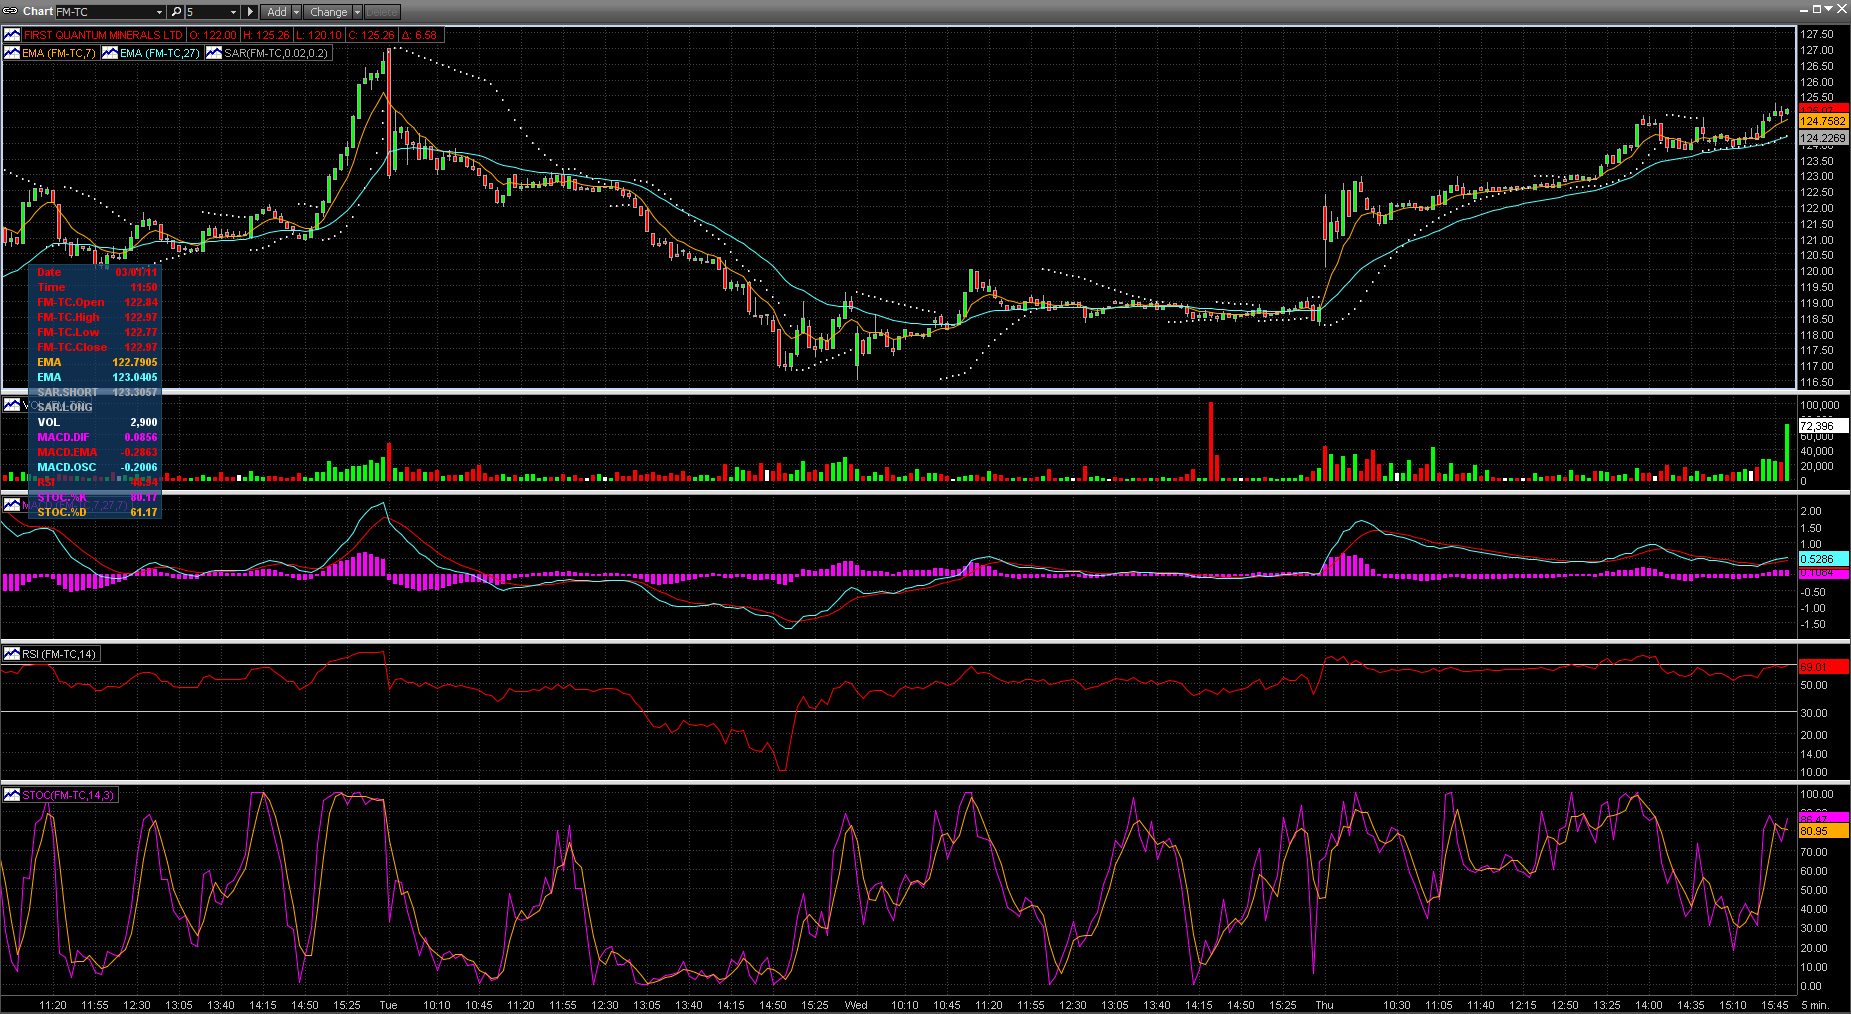Click the Thu day marker on time axis

[x=1324, y=1005]
